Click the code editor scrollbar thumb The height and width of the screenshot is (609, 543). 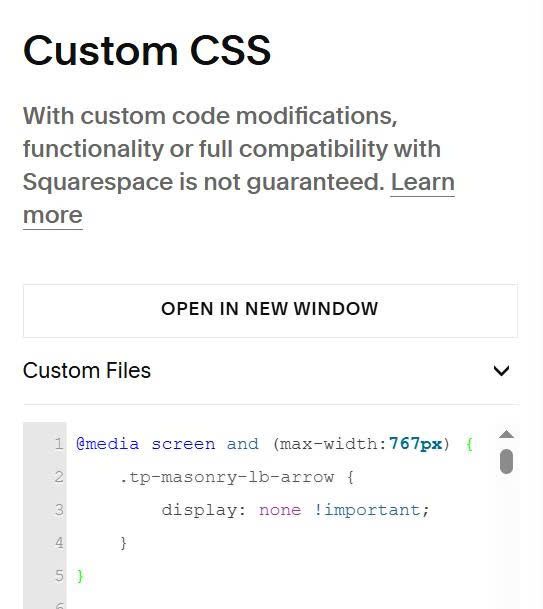[506, 461]
